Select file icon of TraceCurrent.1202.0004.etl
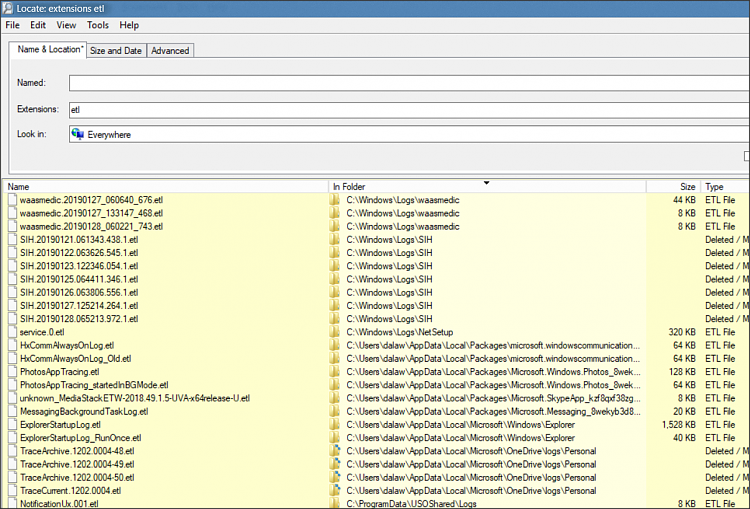 click(x=12, y=491)
